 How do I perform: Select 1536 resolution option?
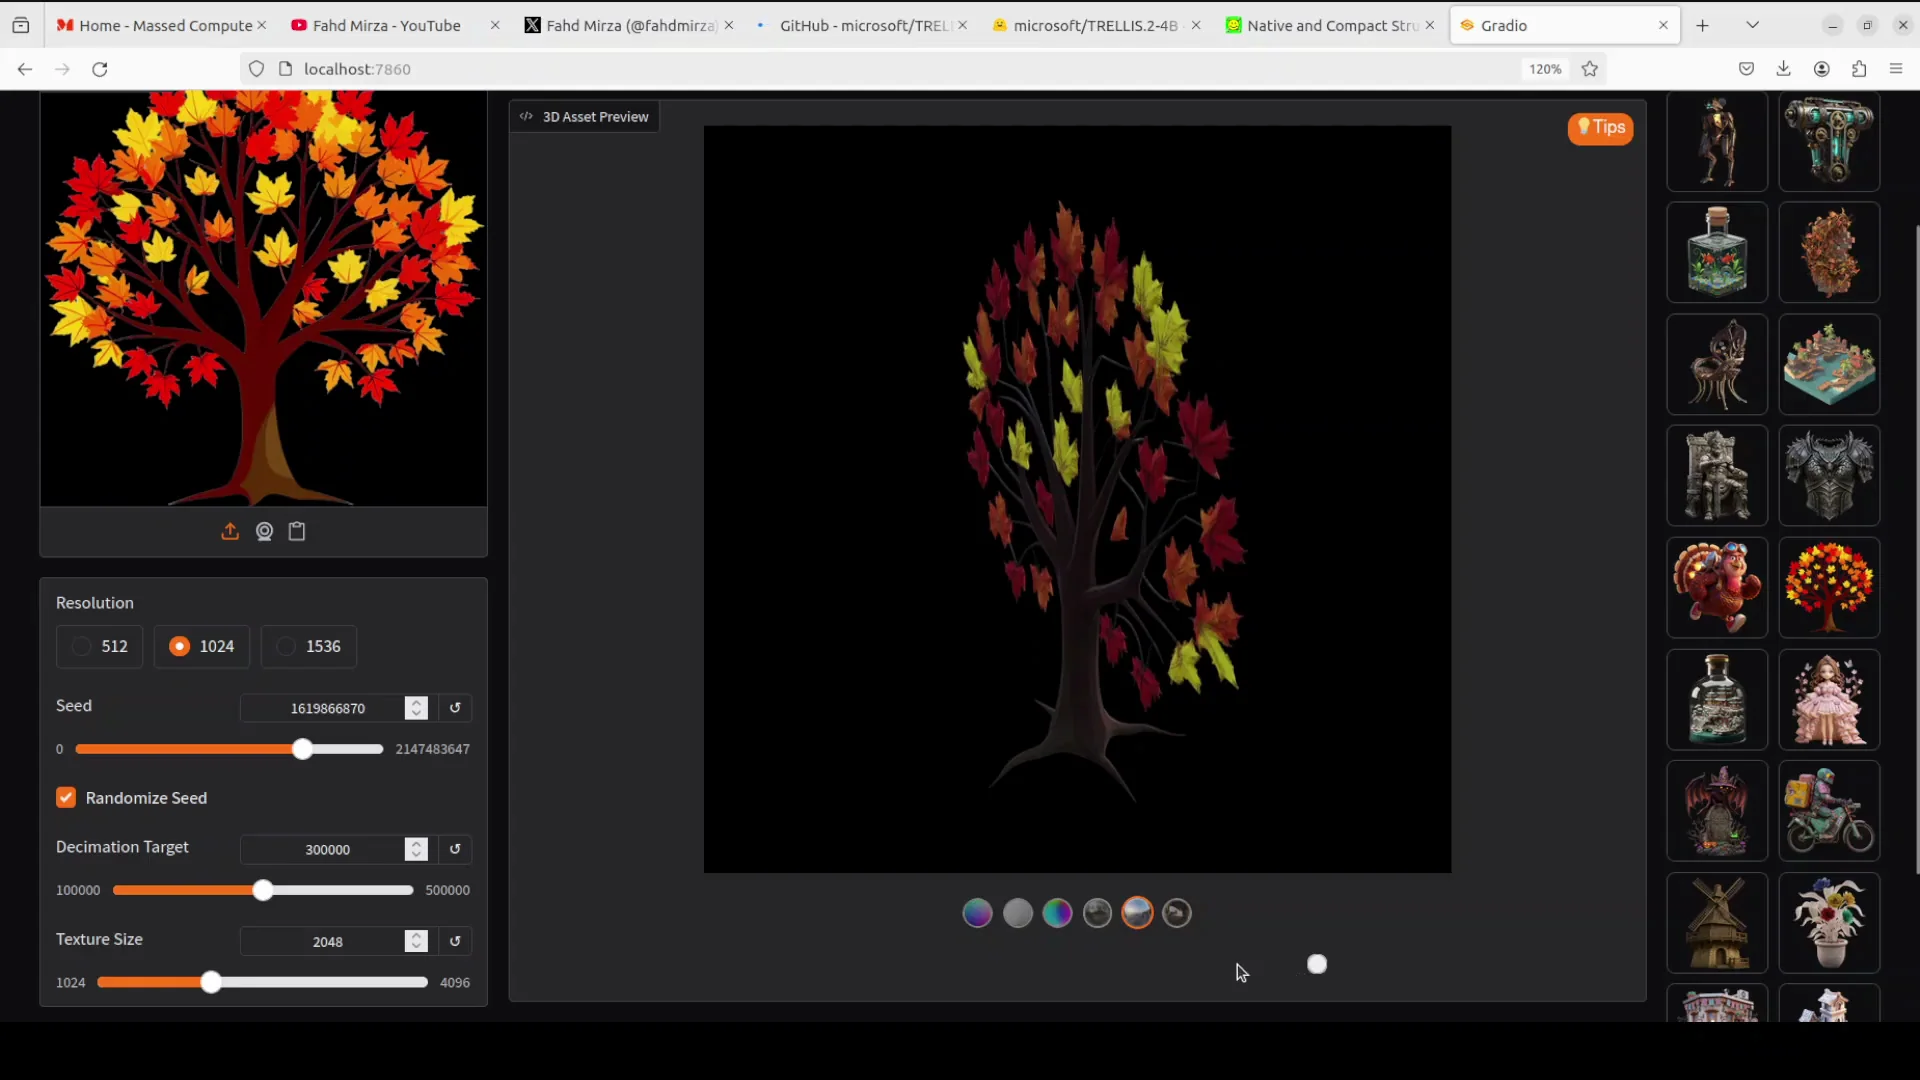(x=309, y=646)
